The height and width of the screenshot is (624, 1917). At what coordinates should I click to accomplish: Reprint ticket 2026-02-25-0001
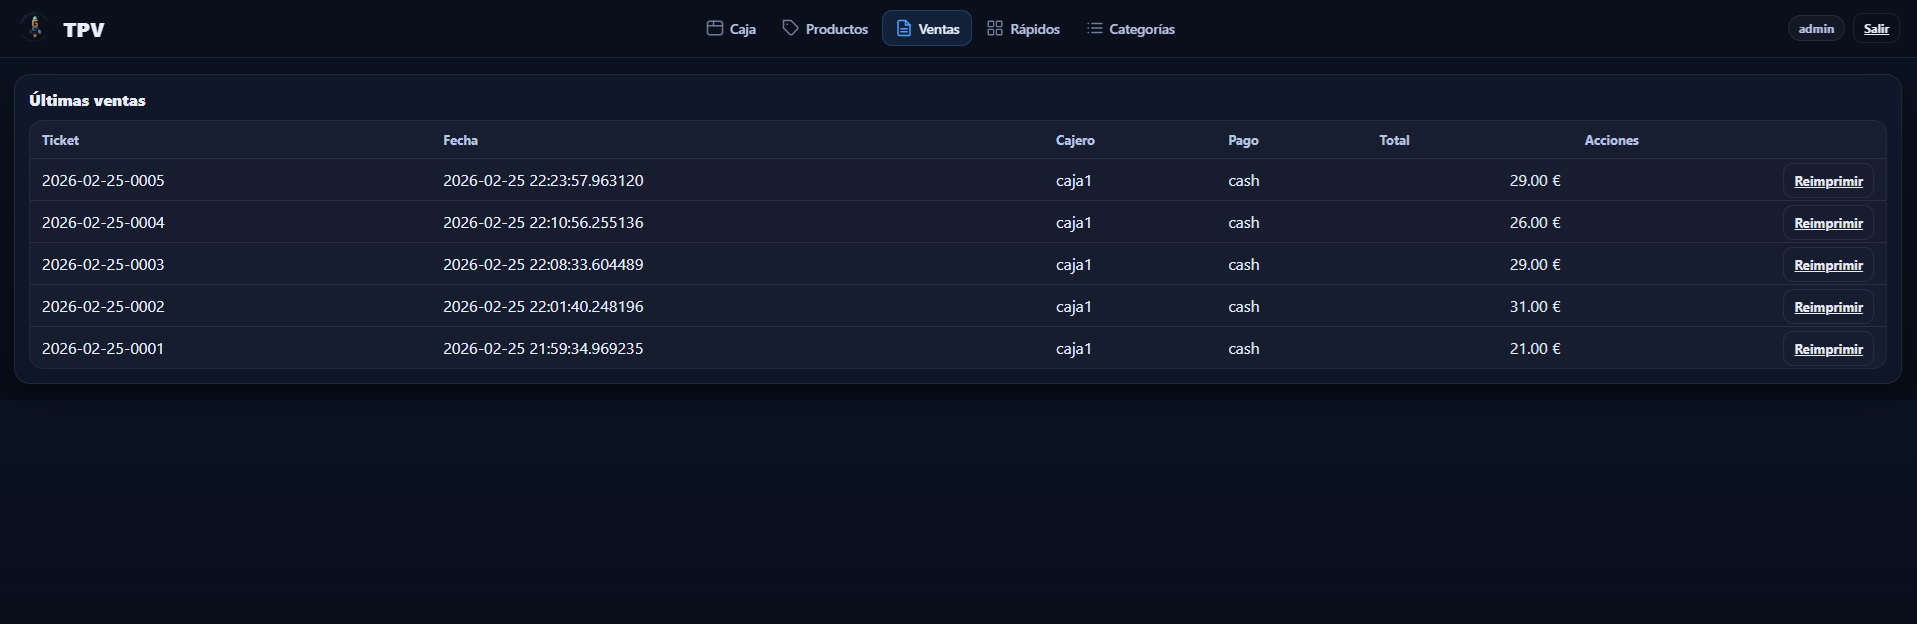(1828, 349)
